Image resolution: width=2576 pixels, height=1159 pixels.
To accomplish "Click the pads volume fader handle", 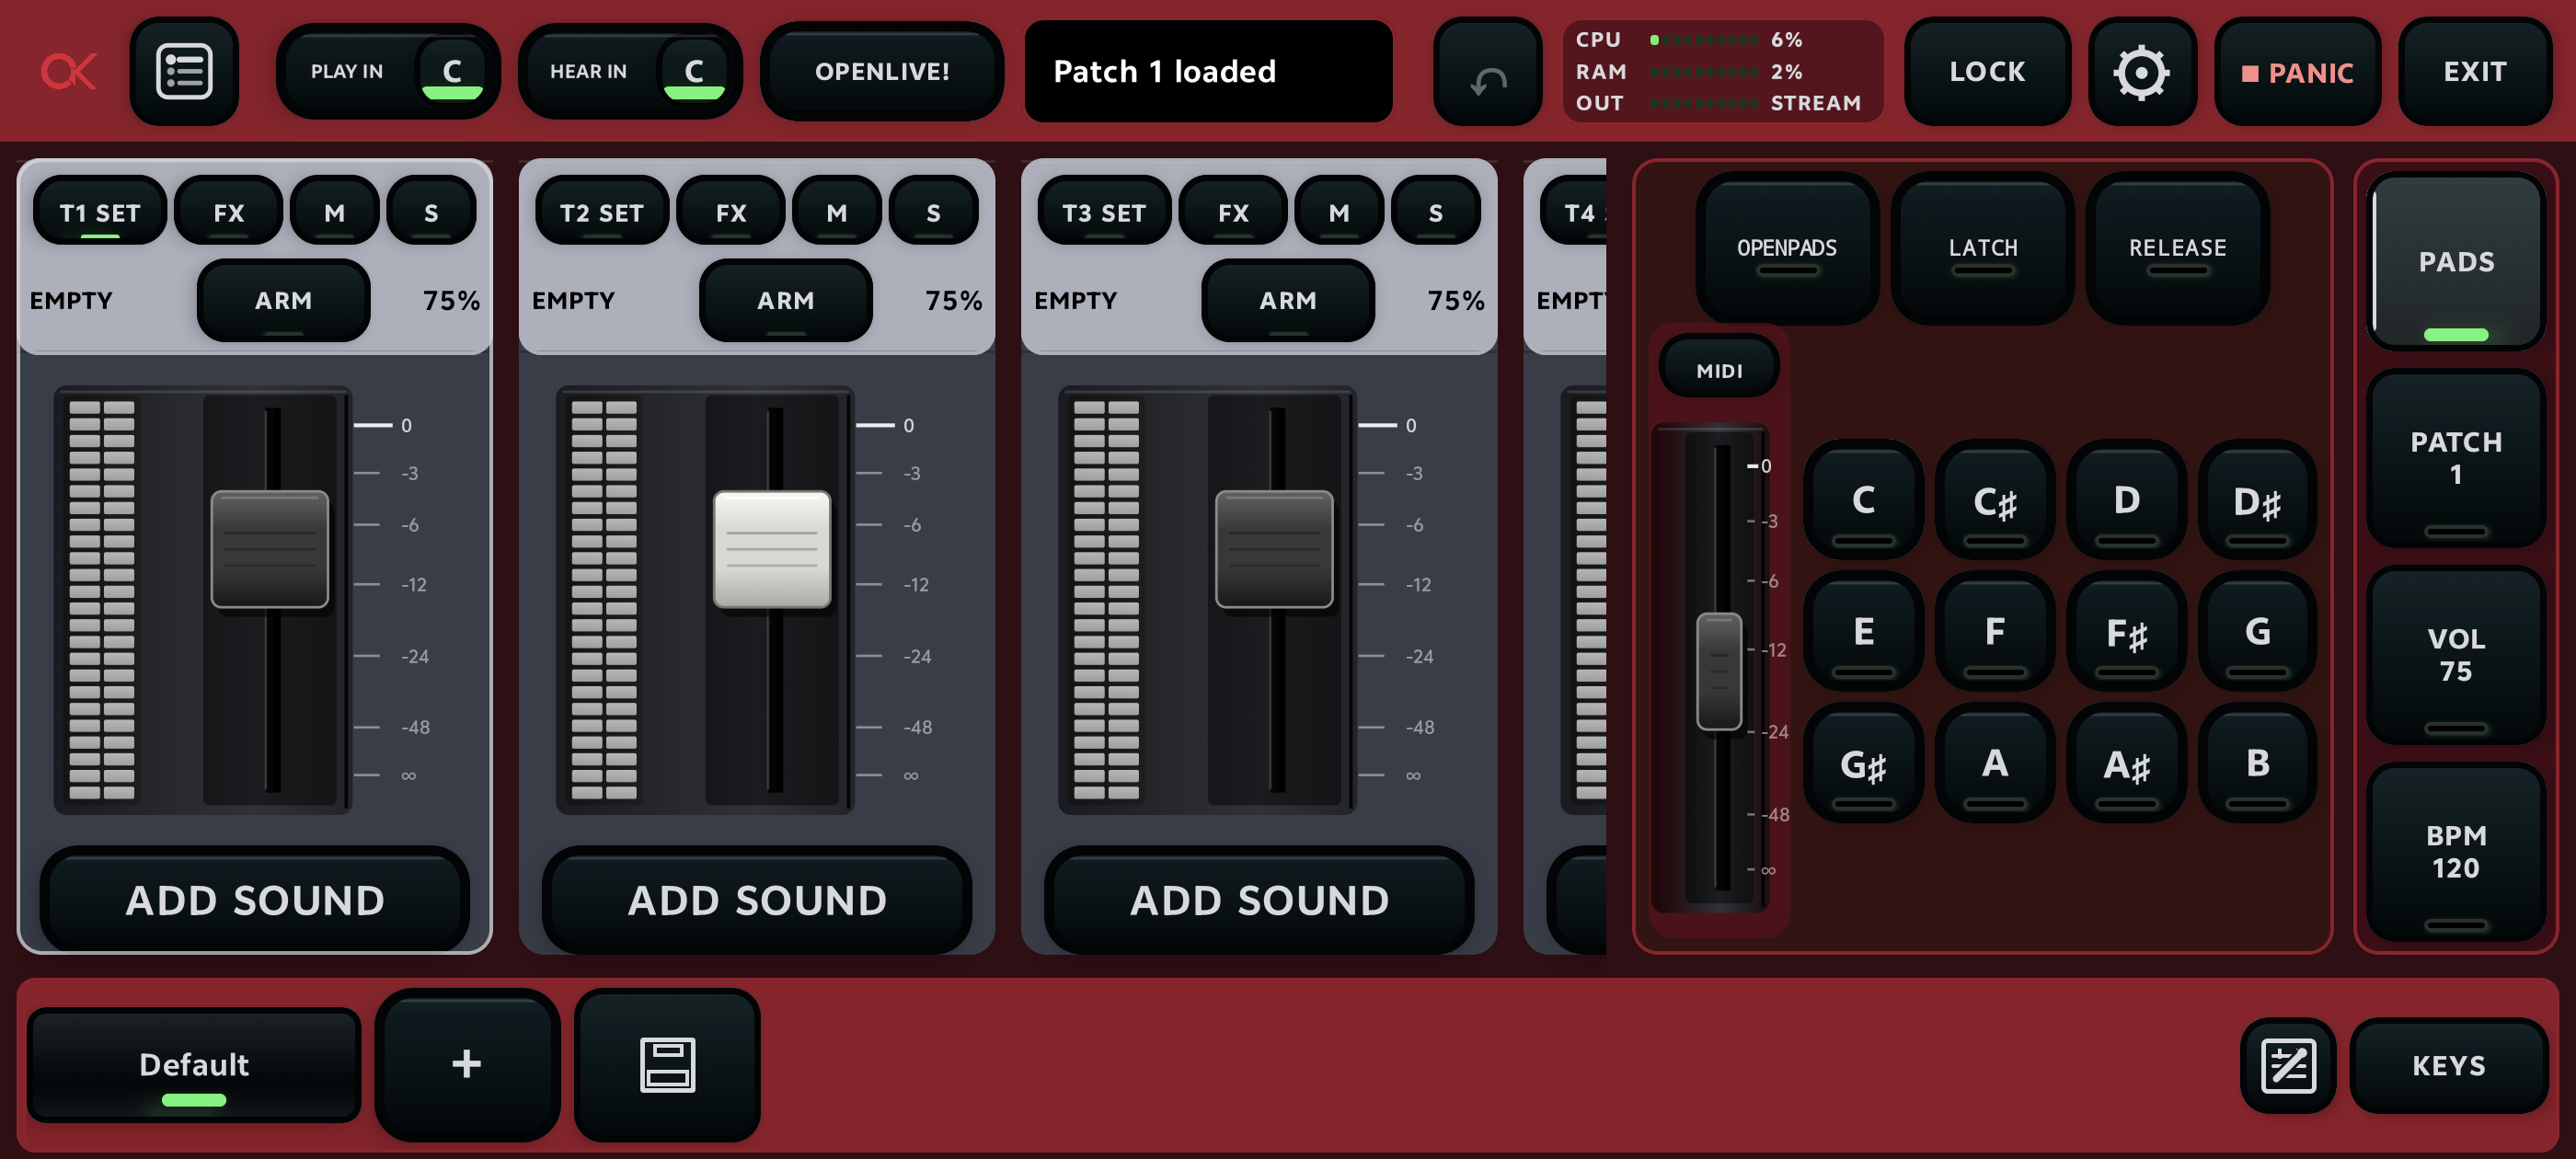I will tap(1719, 671).
